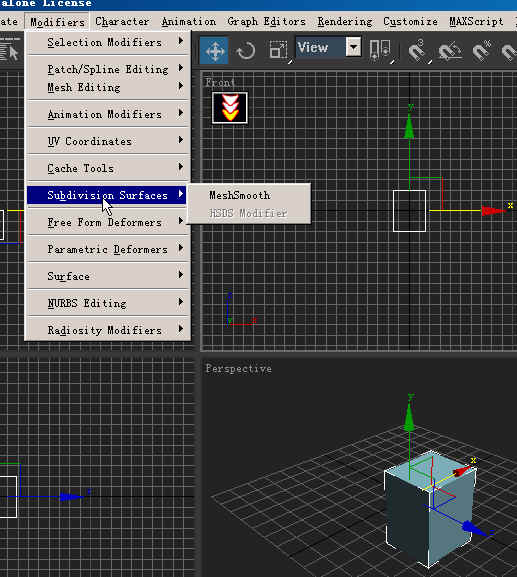Open the Modifiers menu
Image resolution: width=517 pixels, height=577 pixels.
click(x=57, y=22)
